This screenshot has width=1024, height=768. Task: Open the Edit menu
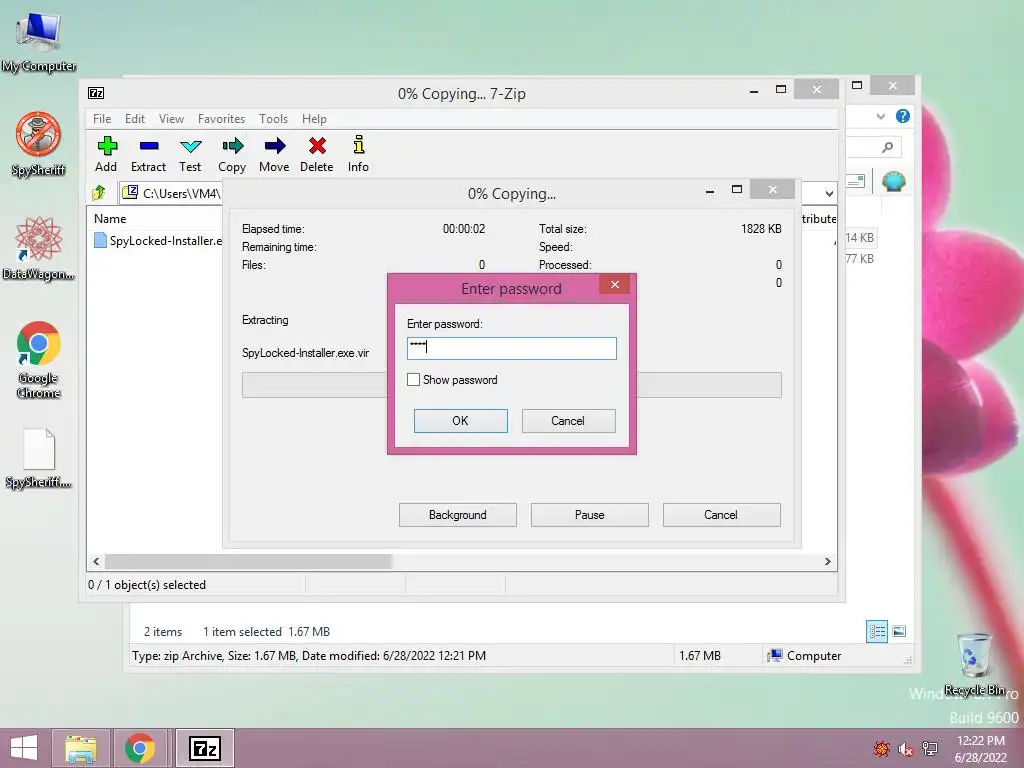coord(135,119)
